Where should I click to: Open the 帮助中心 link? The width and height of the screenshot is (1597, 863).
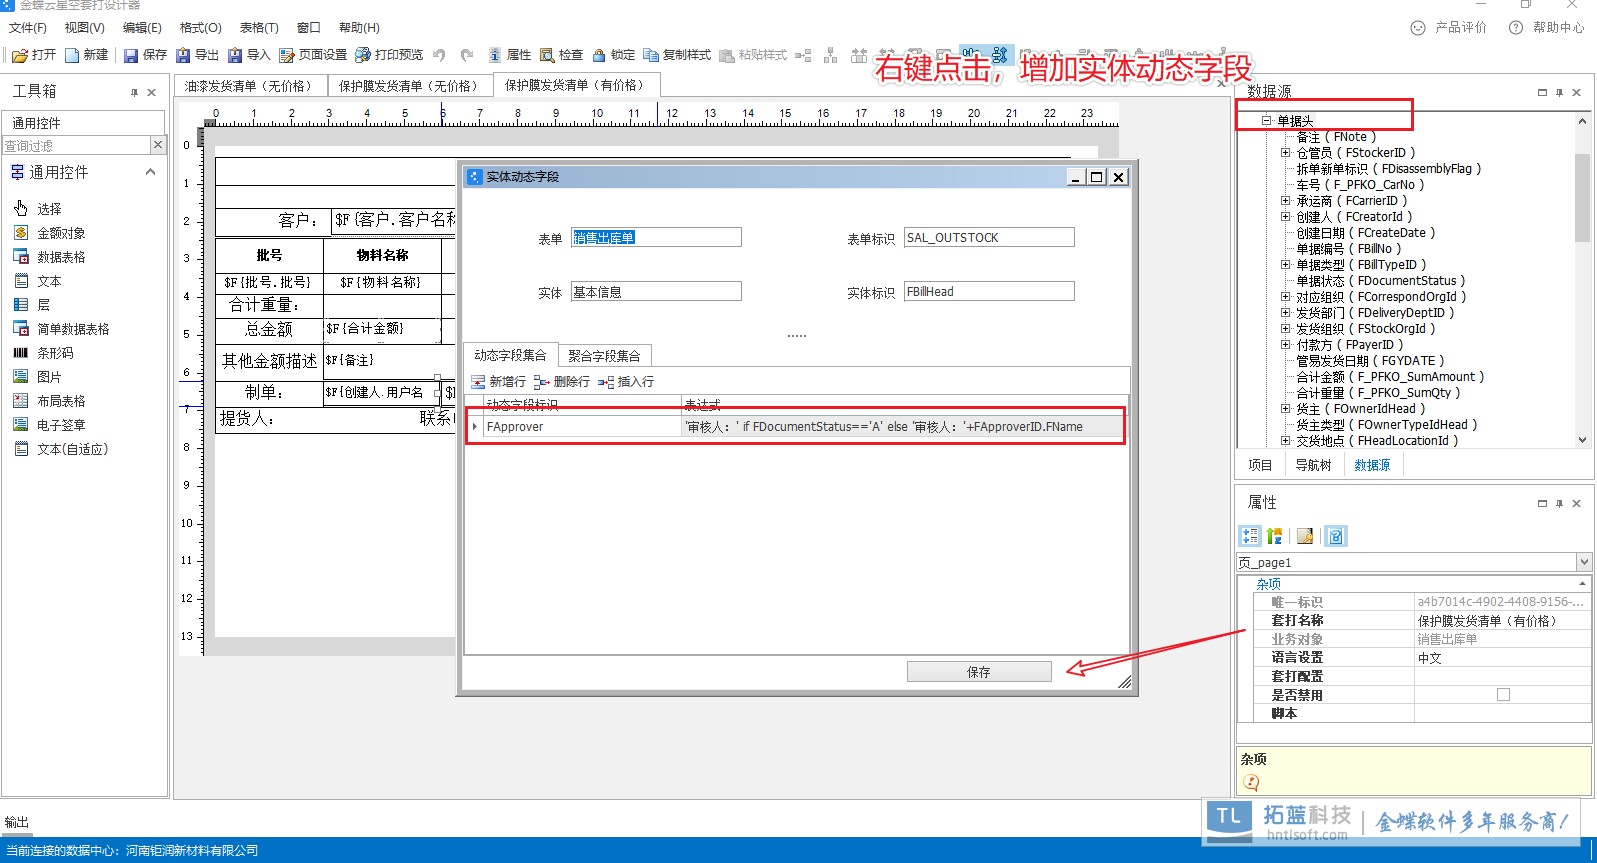(1547, 28)
